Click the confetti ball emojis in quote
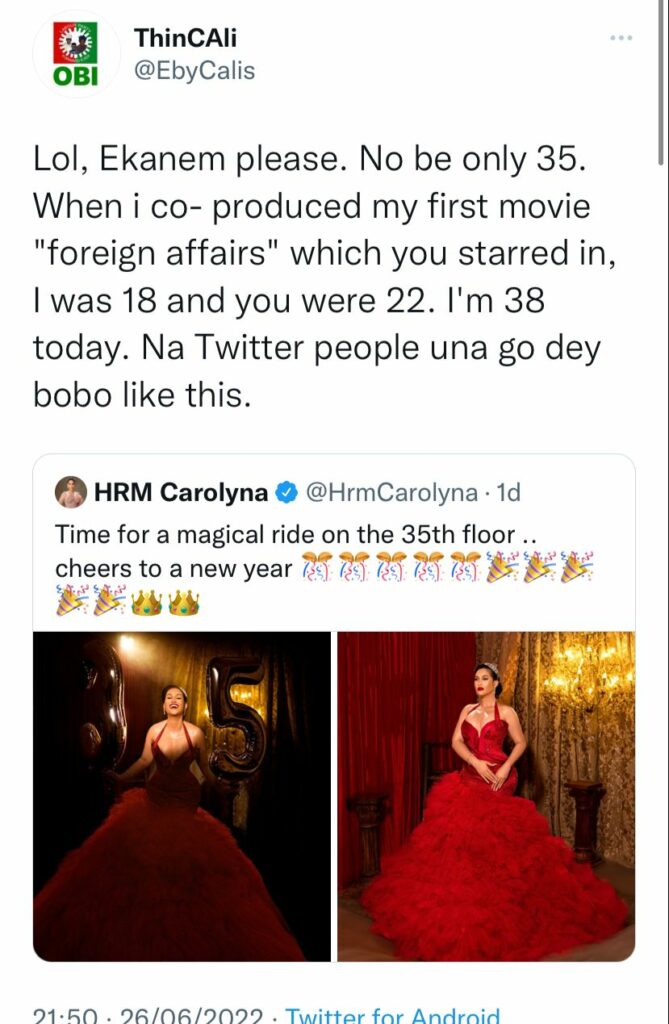 point(391,568)
